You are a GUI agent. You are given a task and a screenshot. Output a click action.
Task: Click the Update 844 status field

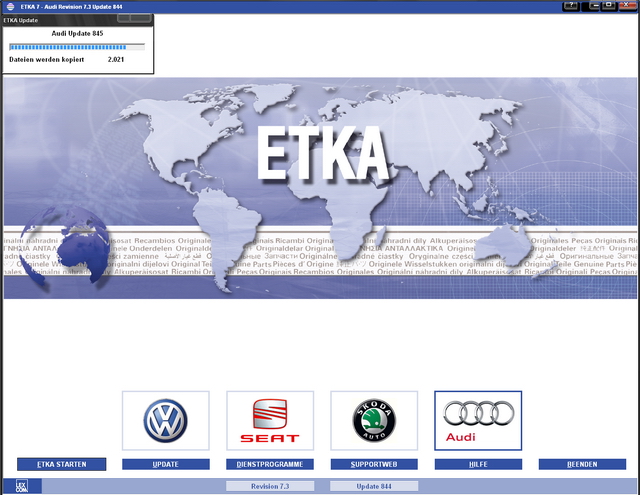[x=374, y=486]
